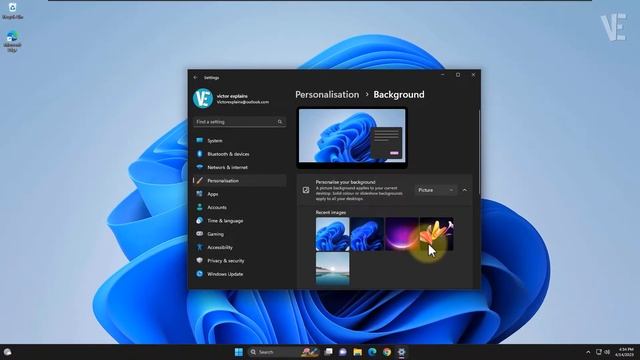This screenshot has width=640, height=360.
Task: Select the orange flower recent image
Action: [436, 234]
